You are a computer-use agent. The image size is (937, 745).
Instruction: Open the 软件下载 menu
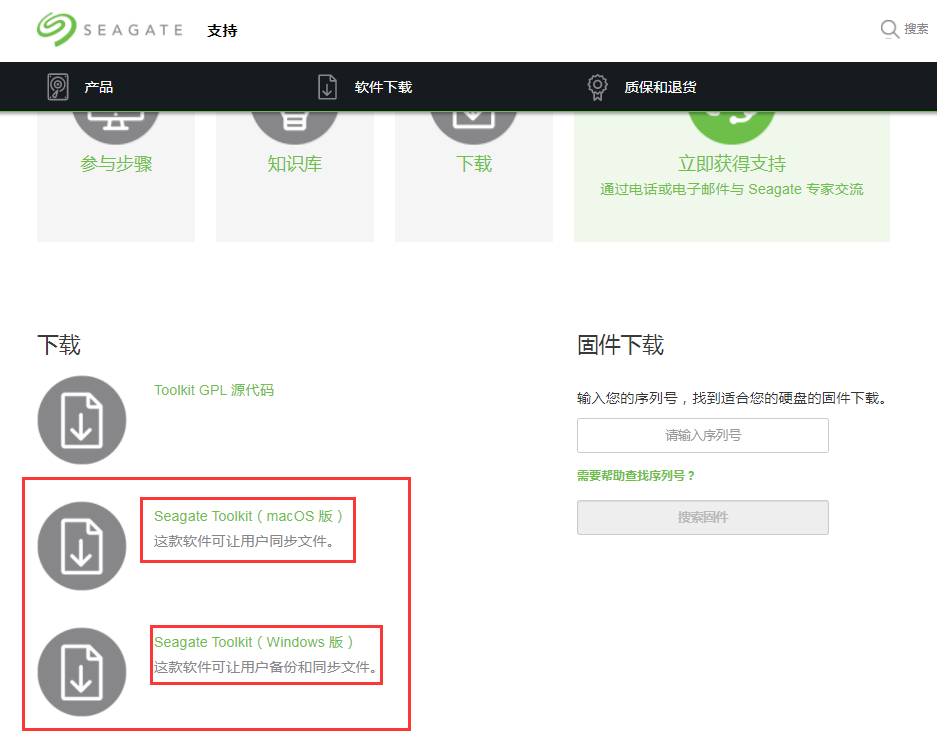tap(383, 87)
